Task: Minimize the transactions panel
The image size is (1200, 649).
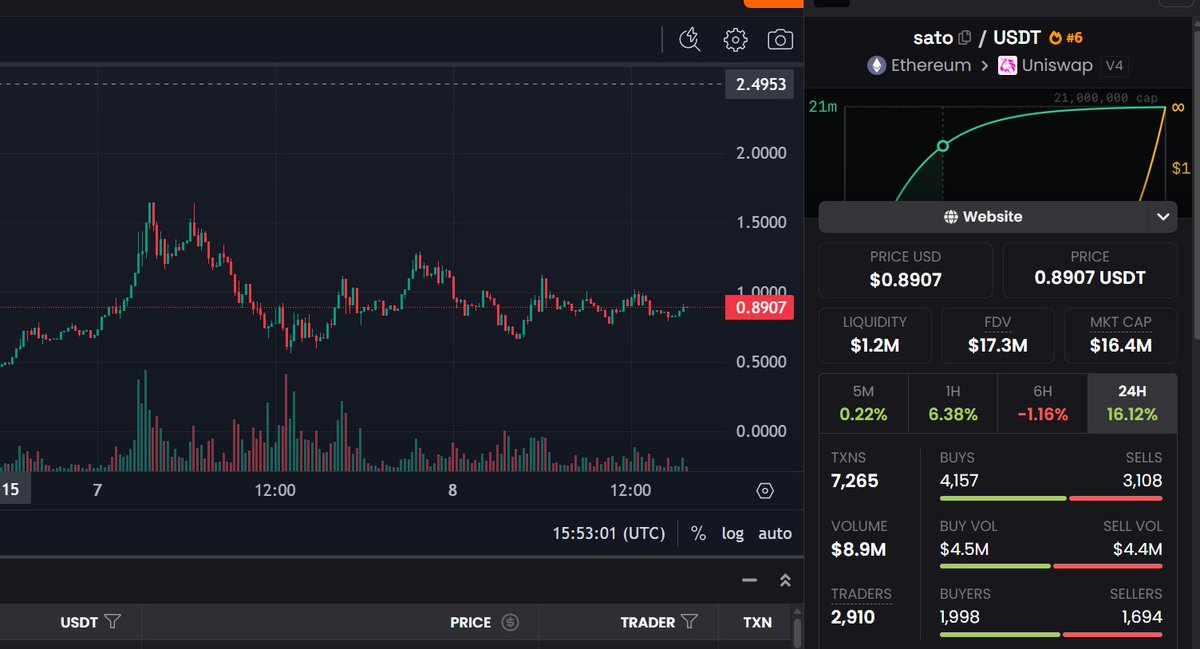Action: (x=749, y=580)
